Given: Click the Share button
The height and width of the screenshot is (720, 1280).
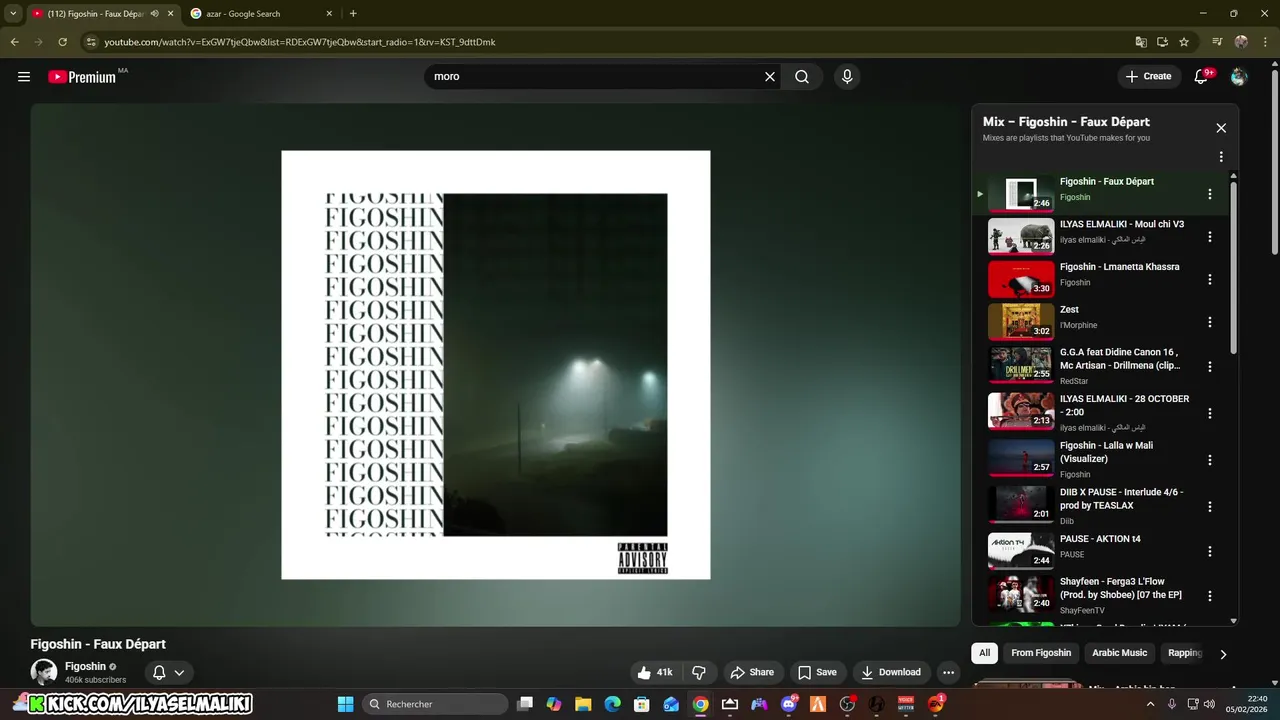Looking at the screenshot, I should (752, 673).
